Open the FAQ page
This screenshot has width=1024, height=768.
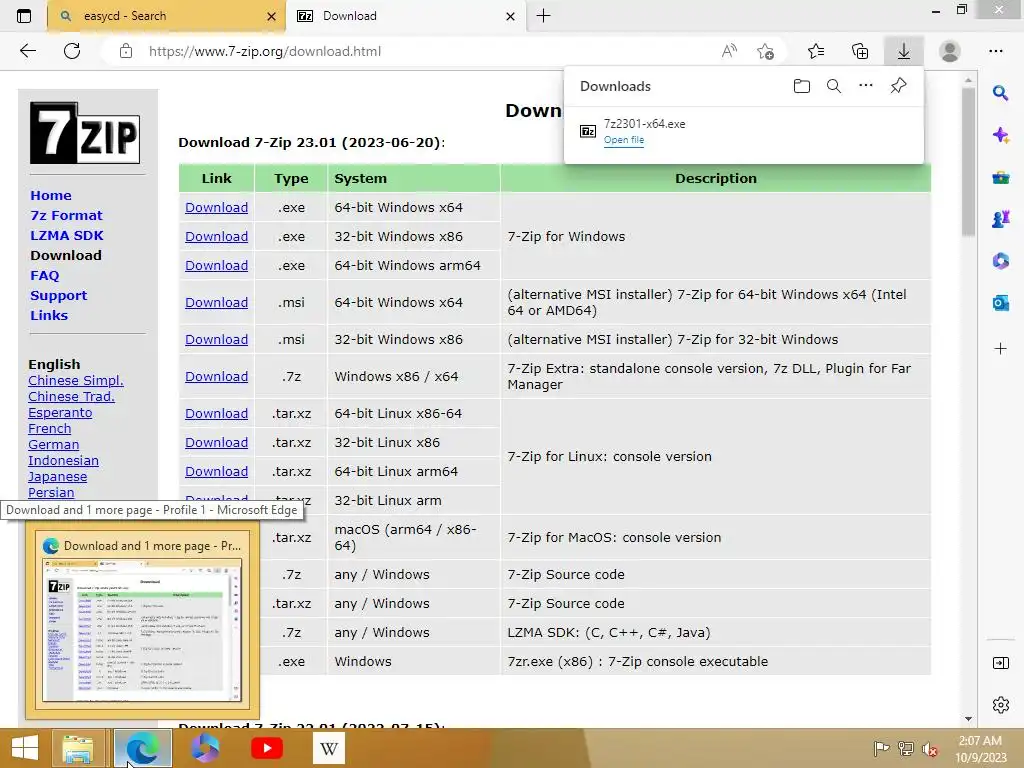44,276
